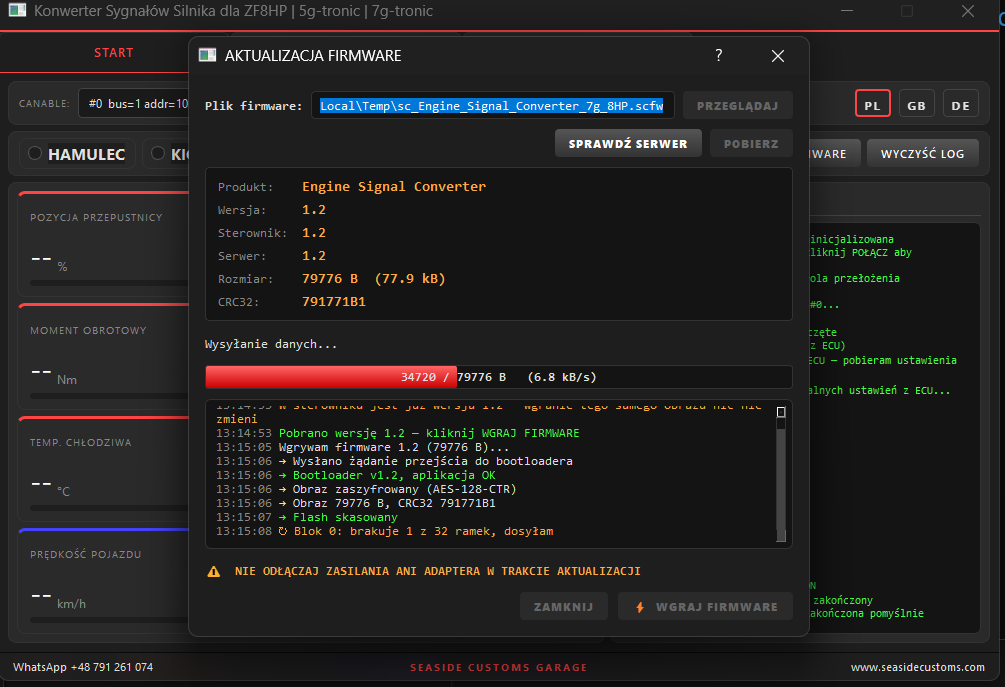The width and height of the screenshot is (1005, 687).
Task: Click the firmware dialog window icon
Action: [208, 56]
